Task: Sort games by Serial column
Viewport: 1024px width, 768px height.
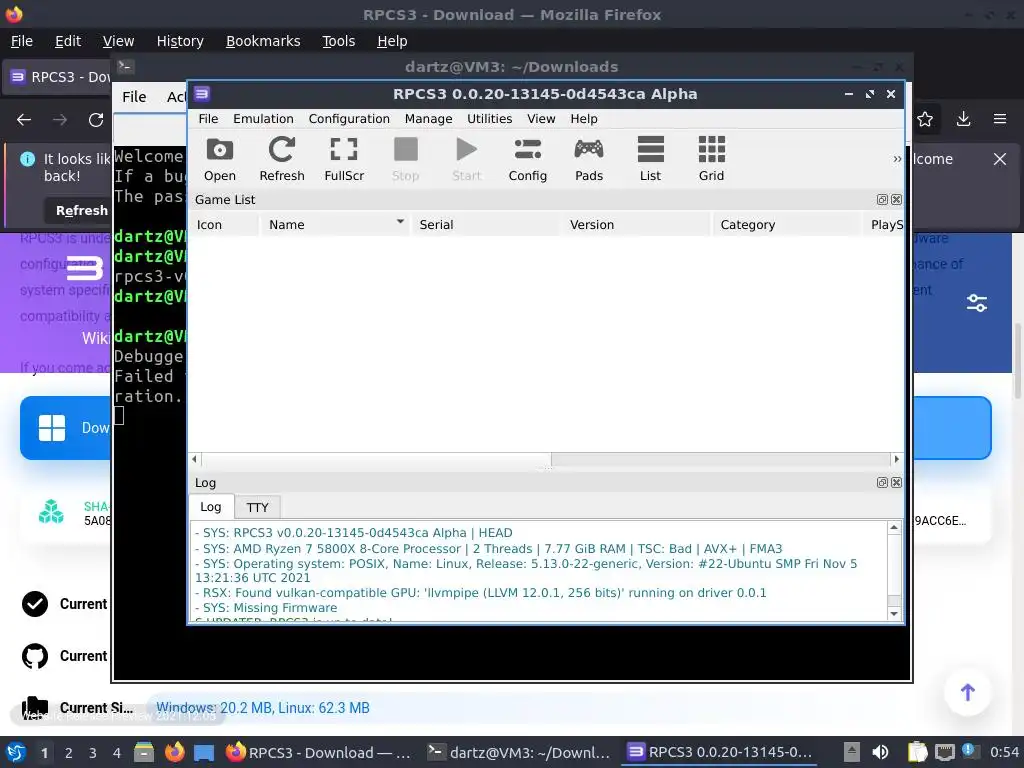Action: (x=485, y=225)
